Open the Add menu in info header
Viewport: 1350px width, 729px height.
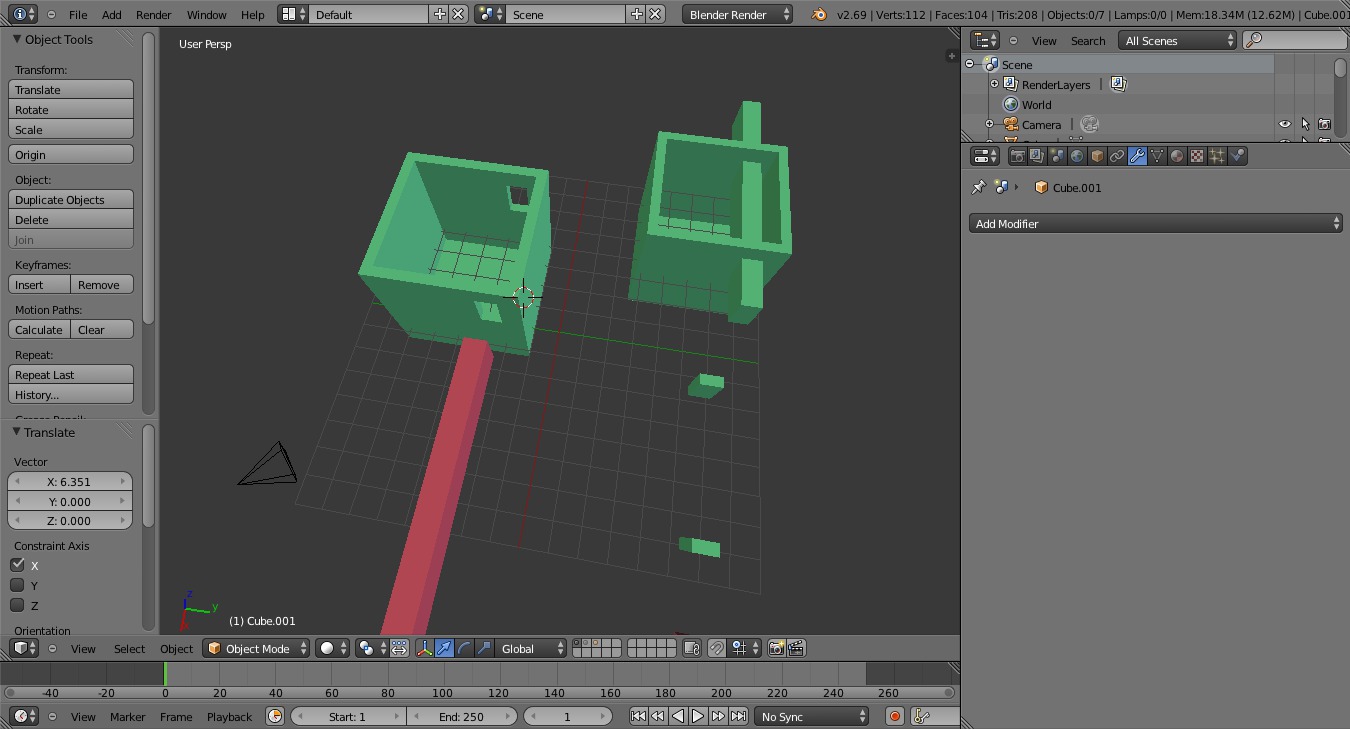pyautogui.click(x=112, y=14)
